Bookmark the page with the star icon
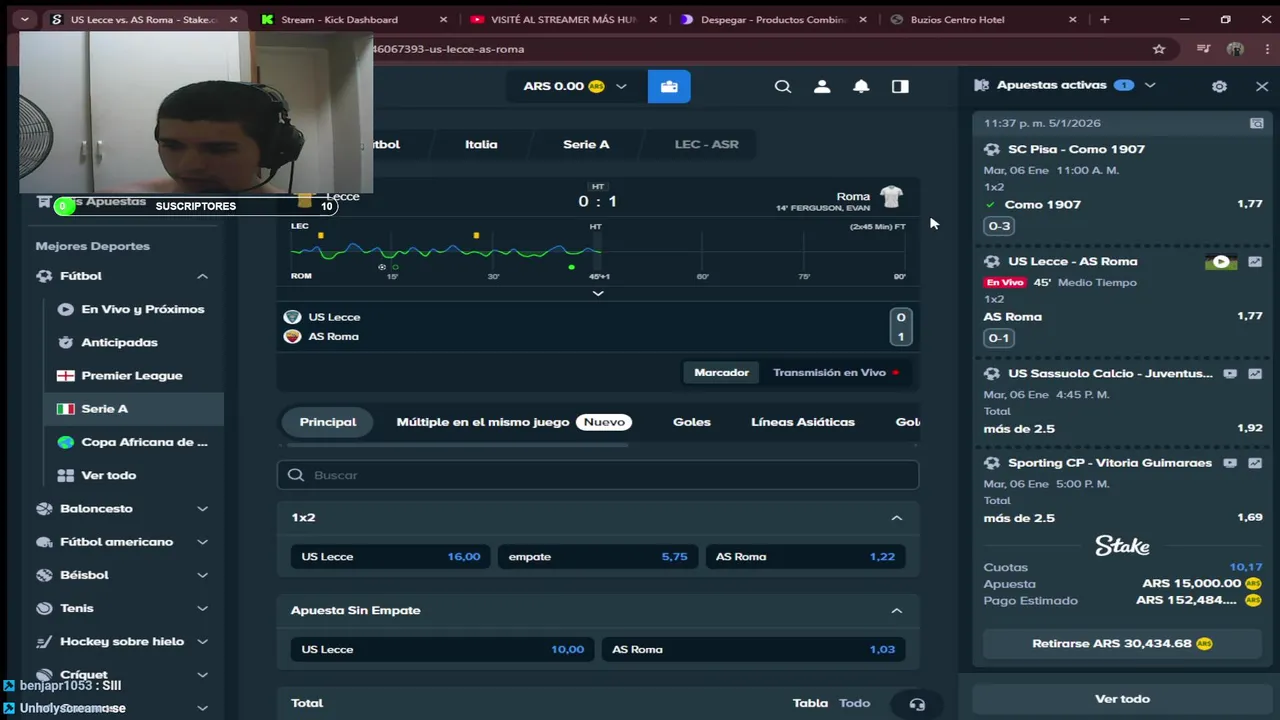Image resolution: width=1280 pixels, height=720 pixels. [1159, 49]
